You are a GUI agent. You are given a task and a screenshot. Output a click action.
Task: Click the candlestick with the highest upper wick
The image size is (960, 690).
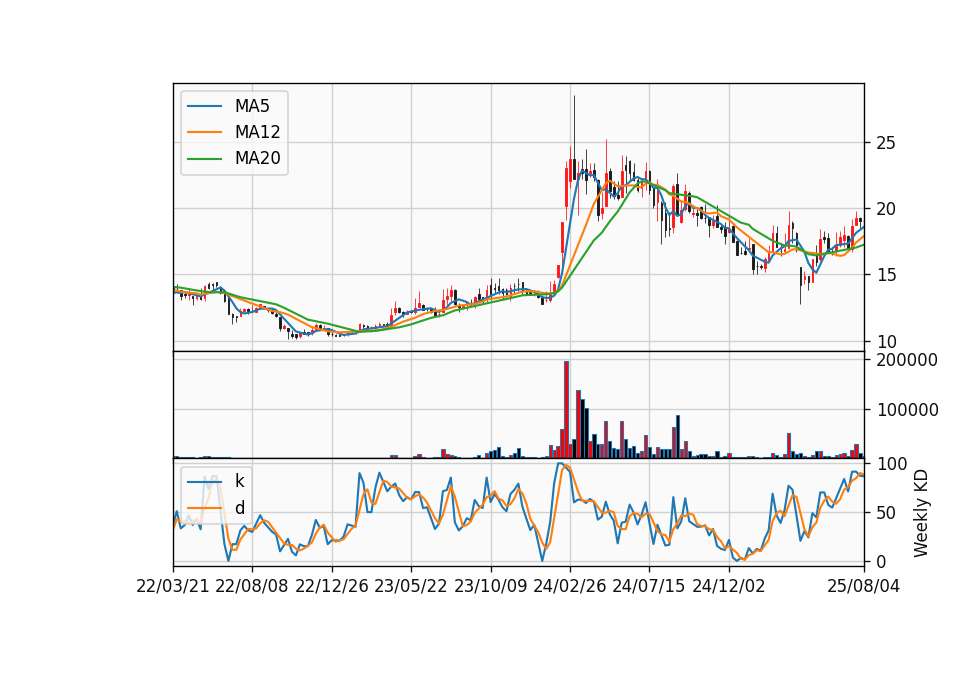click(x=574, y=138)
